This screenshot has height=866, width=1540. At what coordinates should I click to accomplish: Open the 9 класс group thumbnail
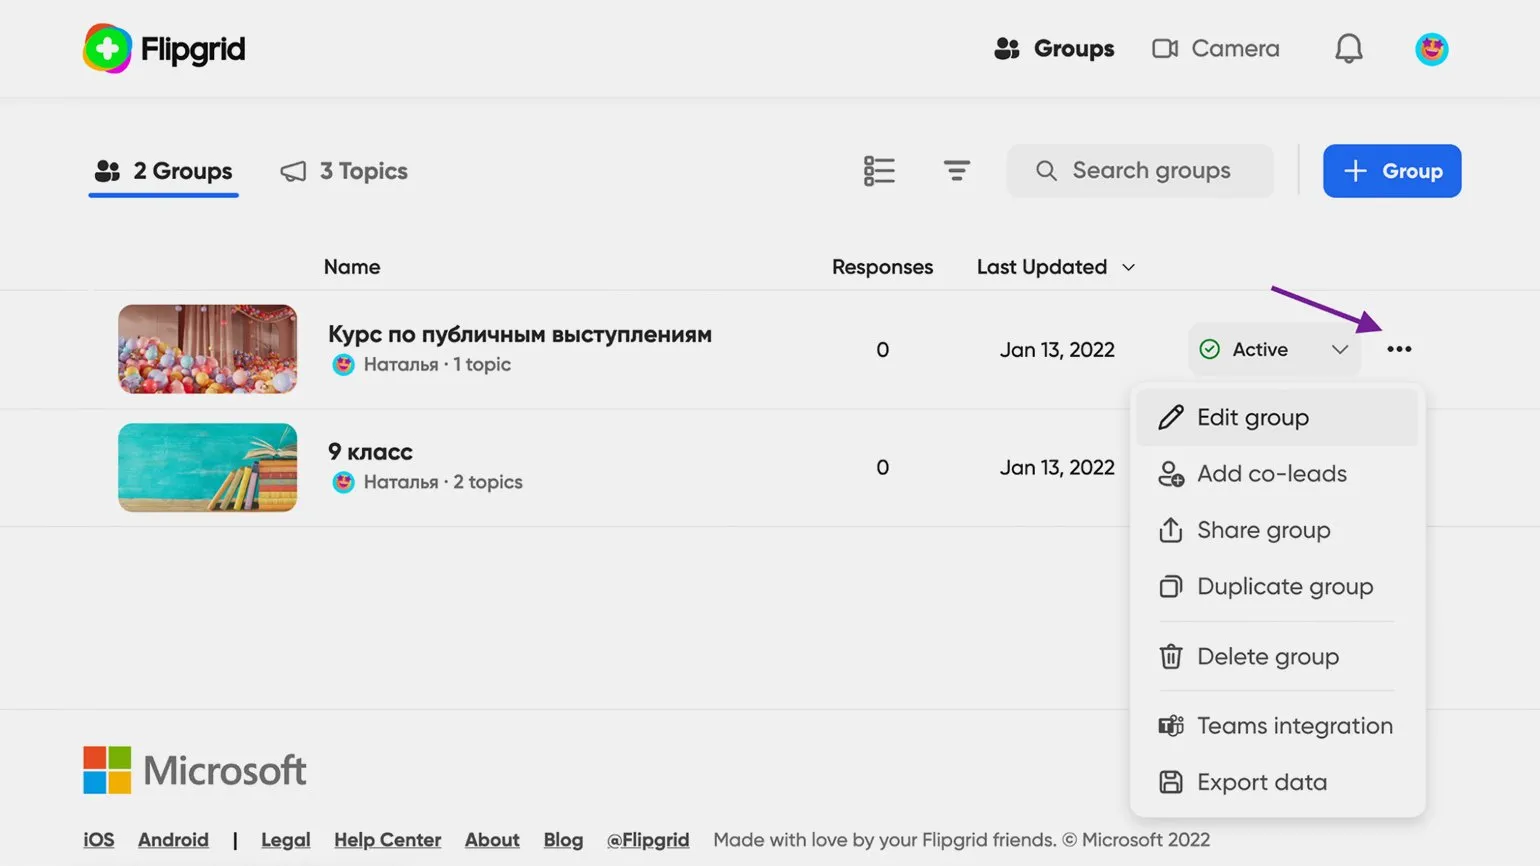point(207,467)
